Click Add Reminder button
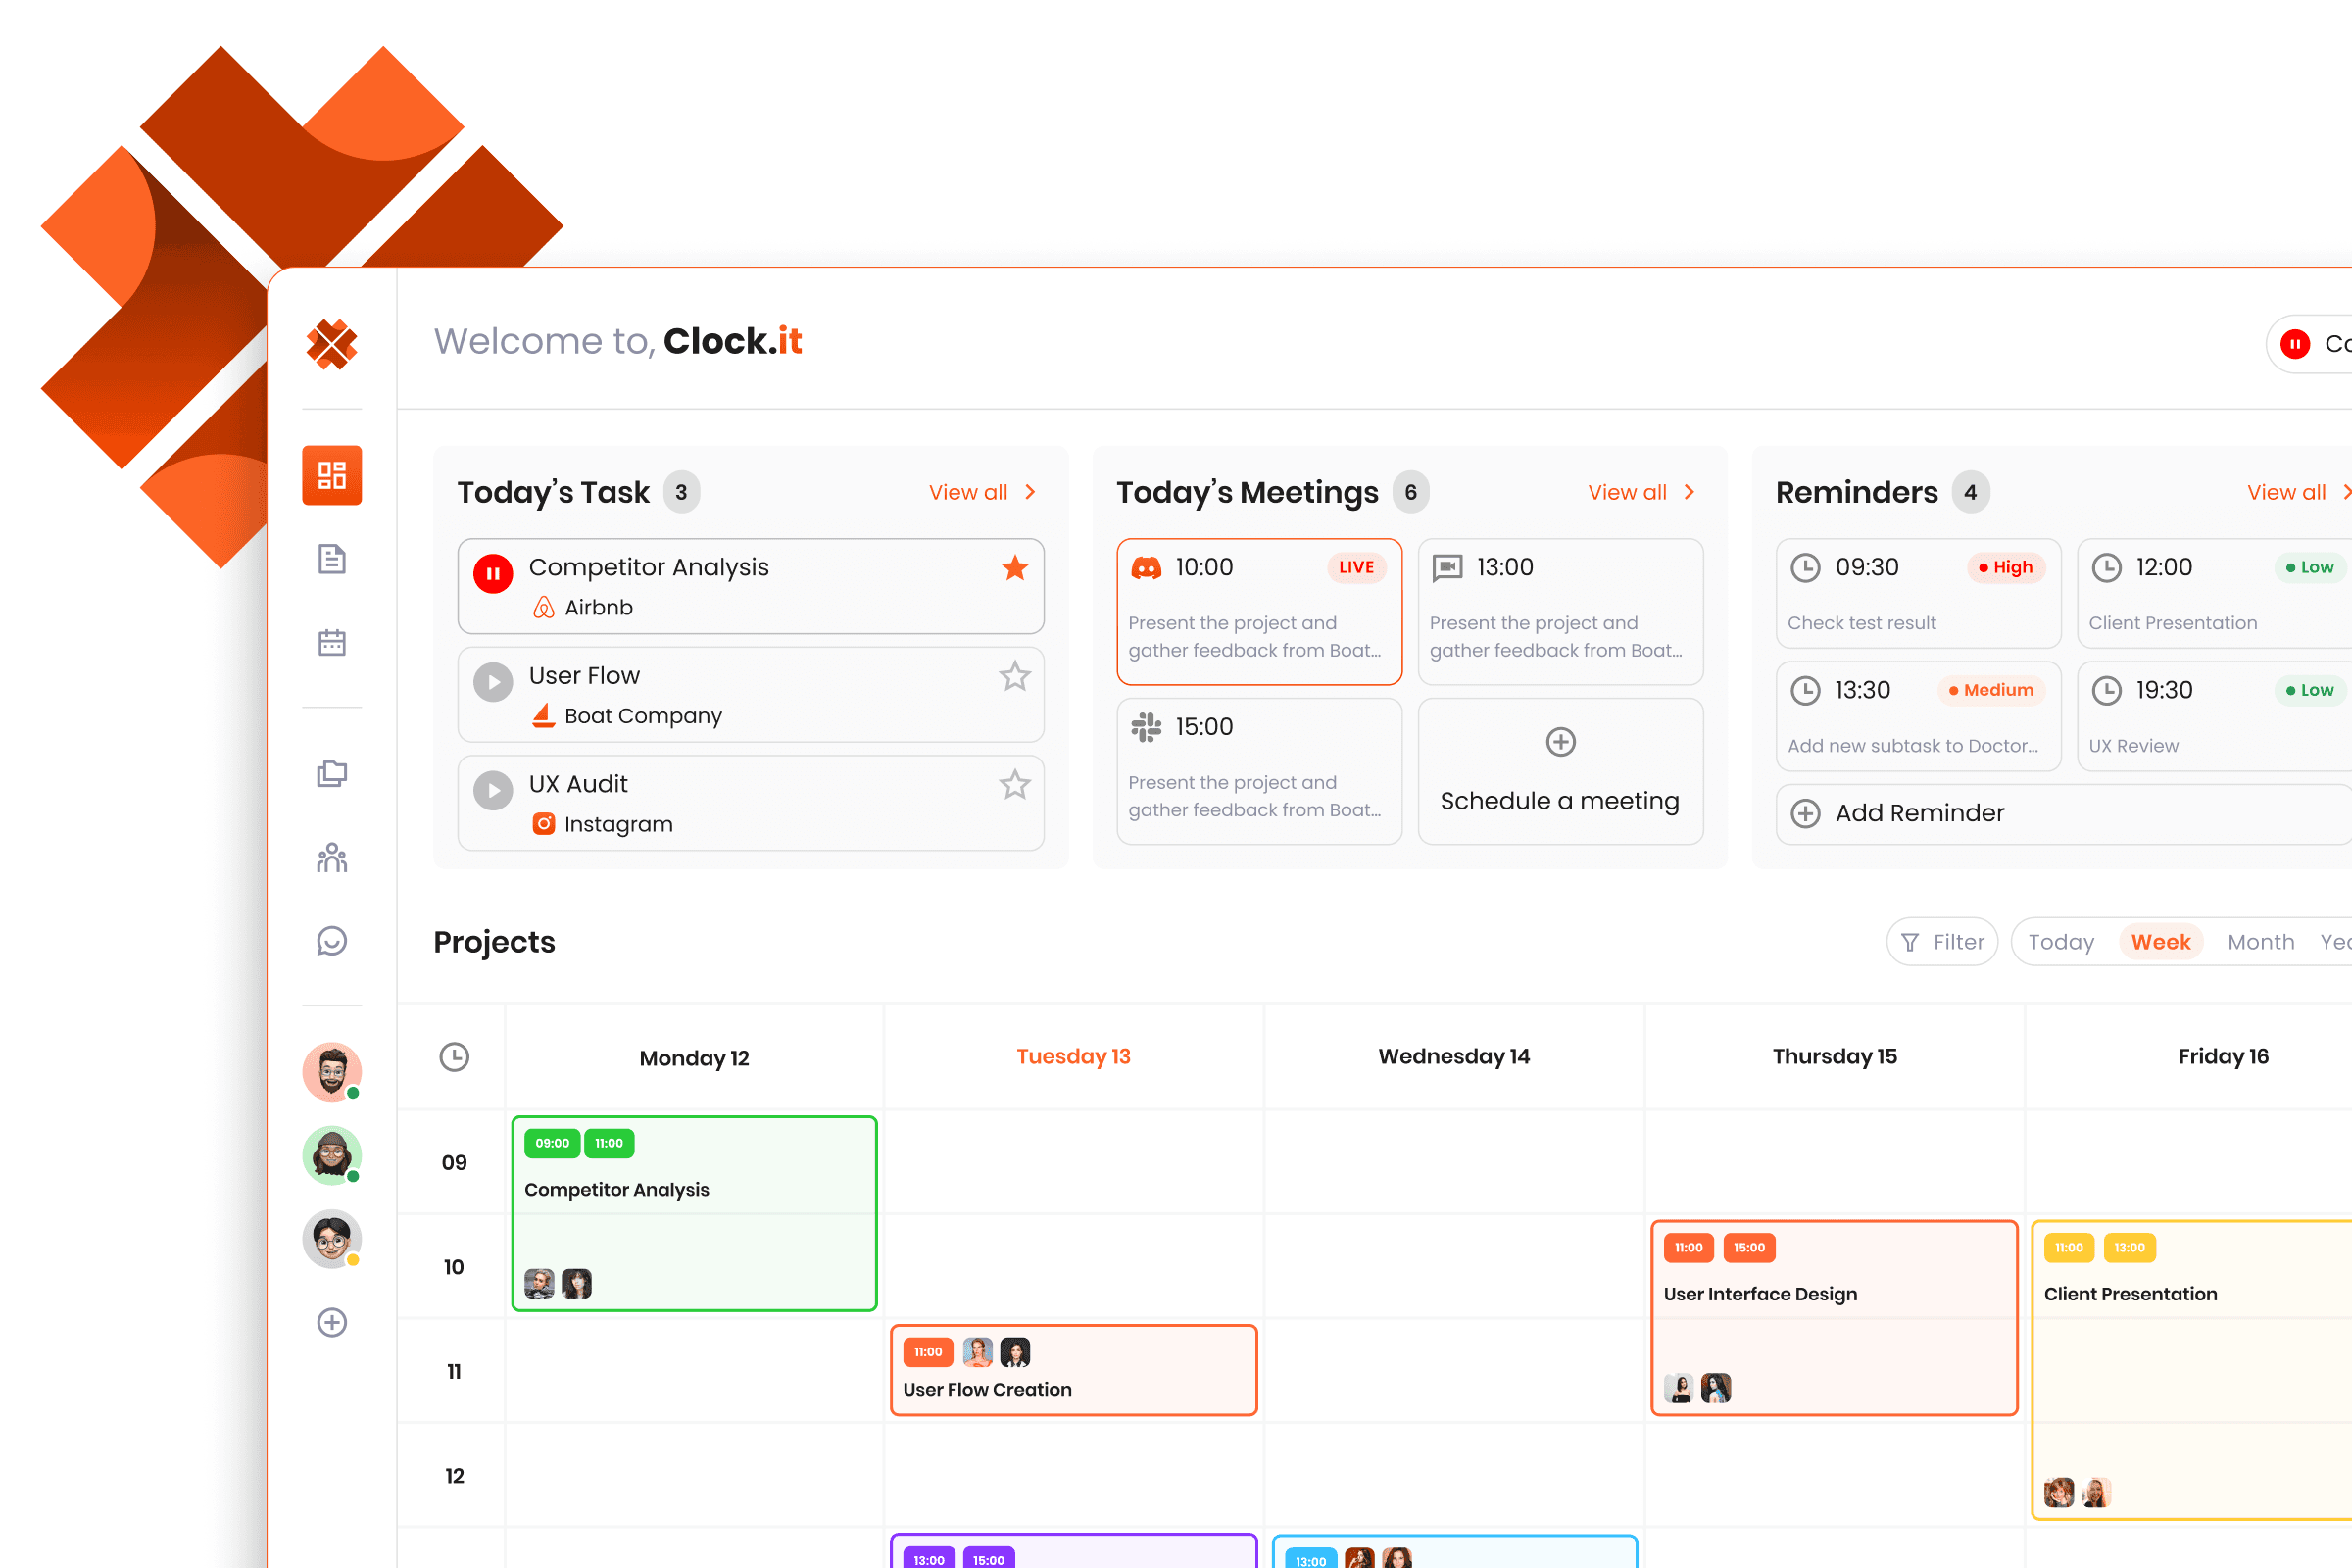The image size is (2352, 1568). pyautogui.click(x=1919, y=813)
